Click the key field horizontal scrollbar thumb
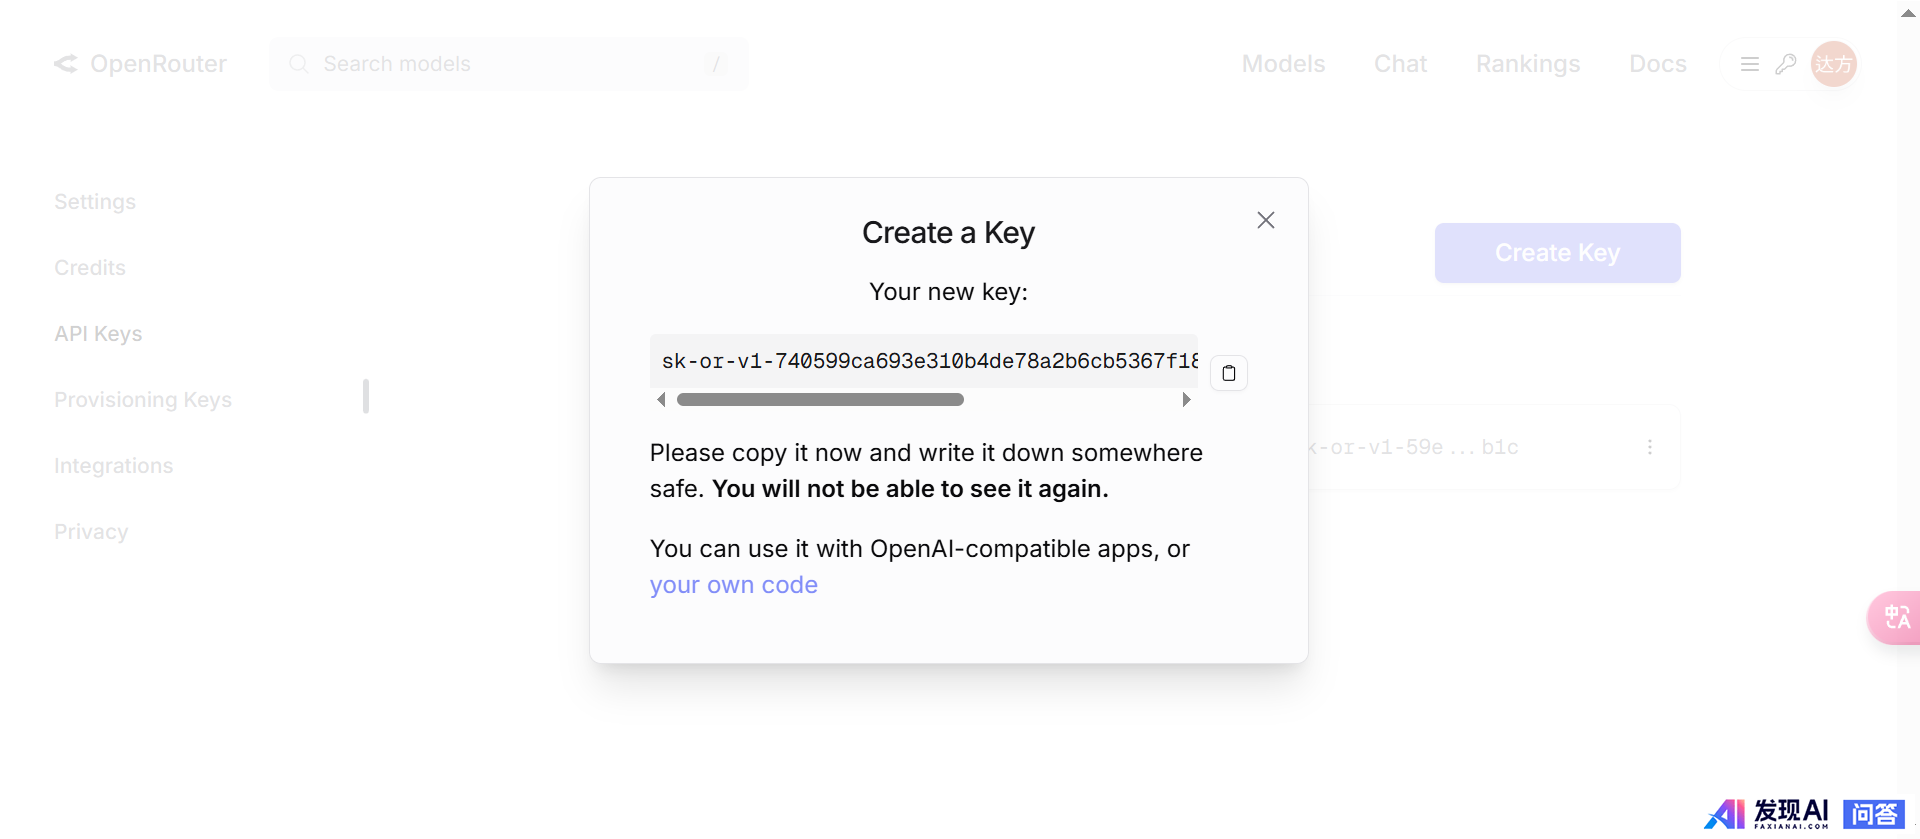Image resolution: width=1920 pixels, height=839 pixels. point(820,400)
